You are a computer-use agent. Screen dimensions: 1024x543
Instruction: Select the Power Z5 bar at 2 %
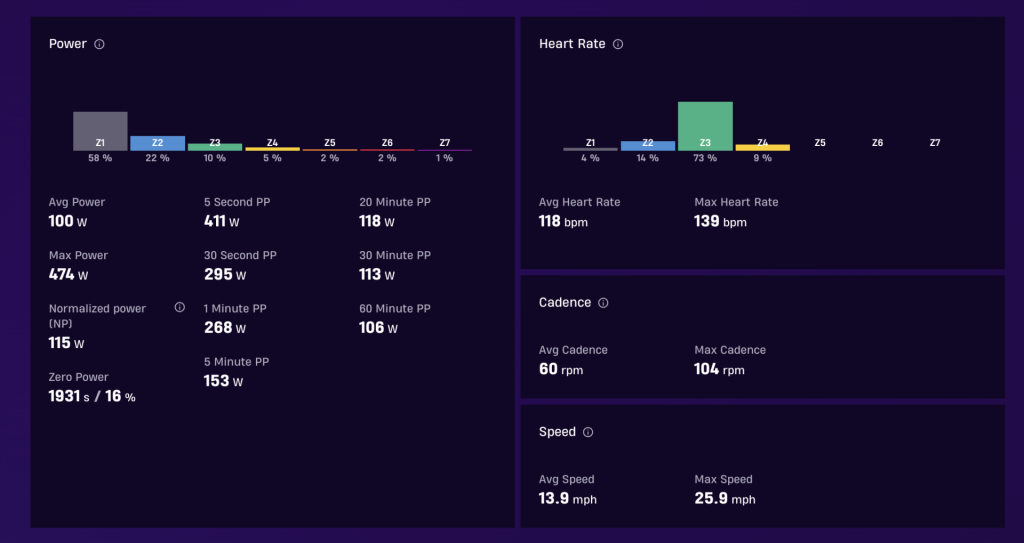pos(330,150)
